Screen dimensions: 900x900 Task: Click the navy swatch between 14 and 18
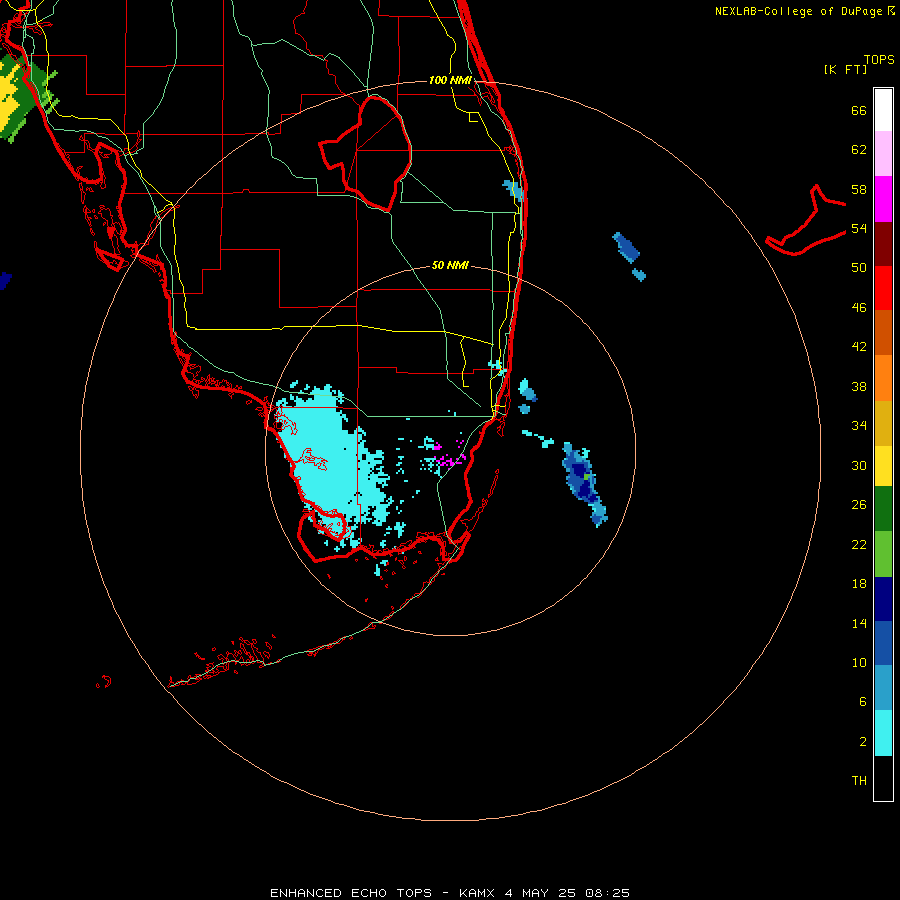tap(883, 599)
